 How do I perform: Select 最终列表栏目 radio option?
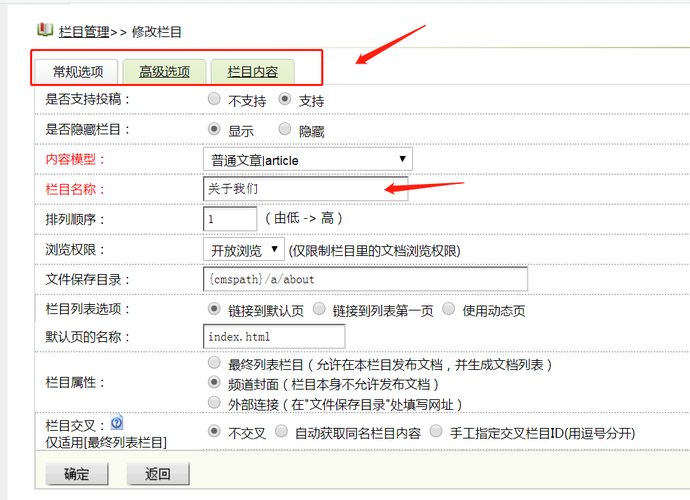[x=214, y=363]
